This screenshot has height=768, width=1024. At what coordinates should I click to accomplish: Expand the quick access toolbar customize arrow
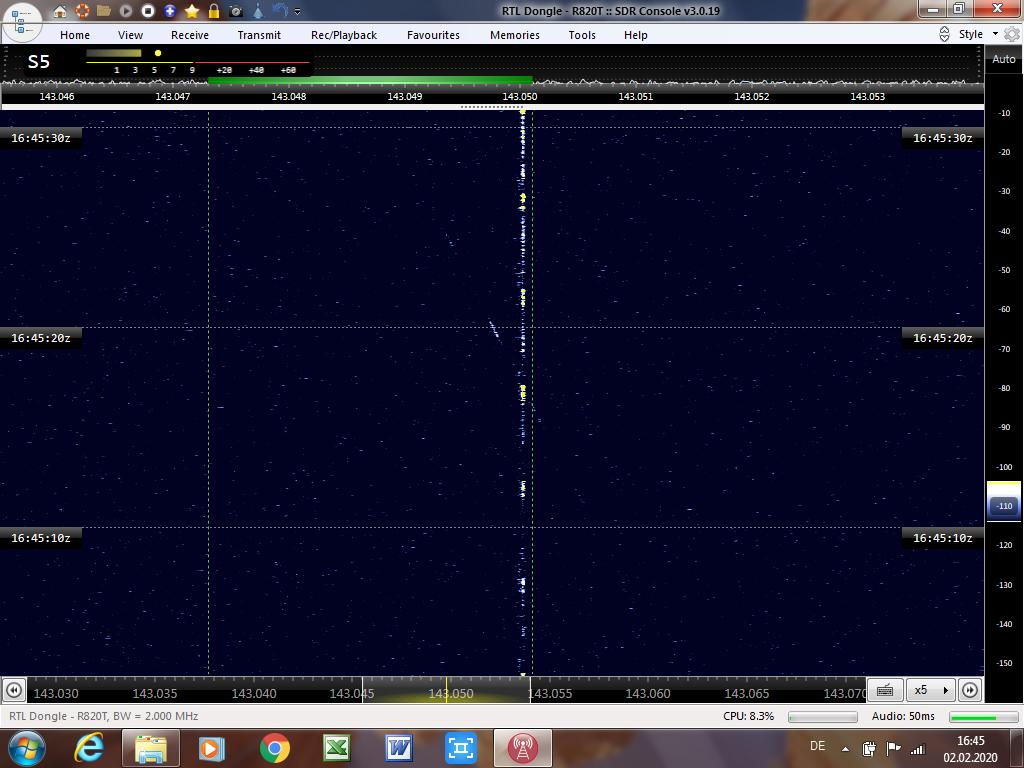(x=298, y=12)
